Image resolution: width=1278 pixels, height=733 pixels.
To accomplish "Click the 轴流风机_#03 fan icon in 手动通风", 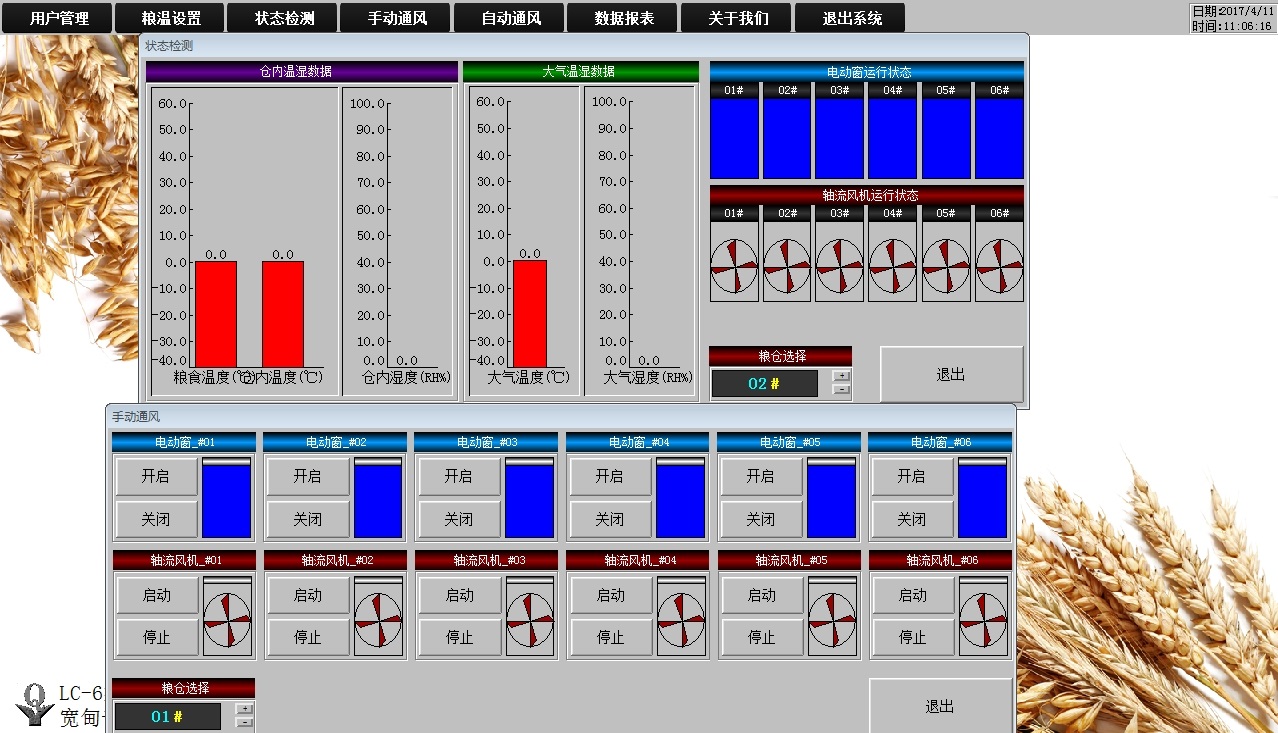I will [x=529, y=620].
